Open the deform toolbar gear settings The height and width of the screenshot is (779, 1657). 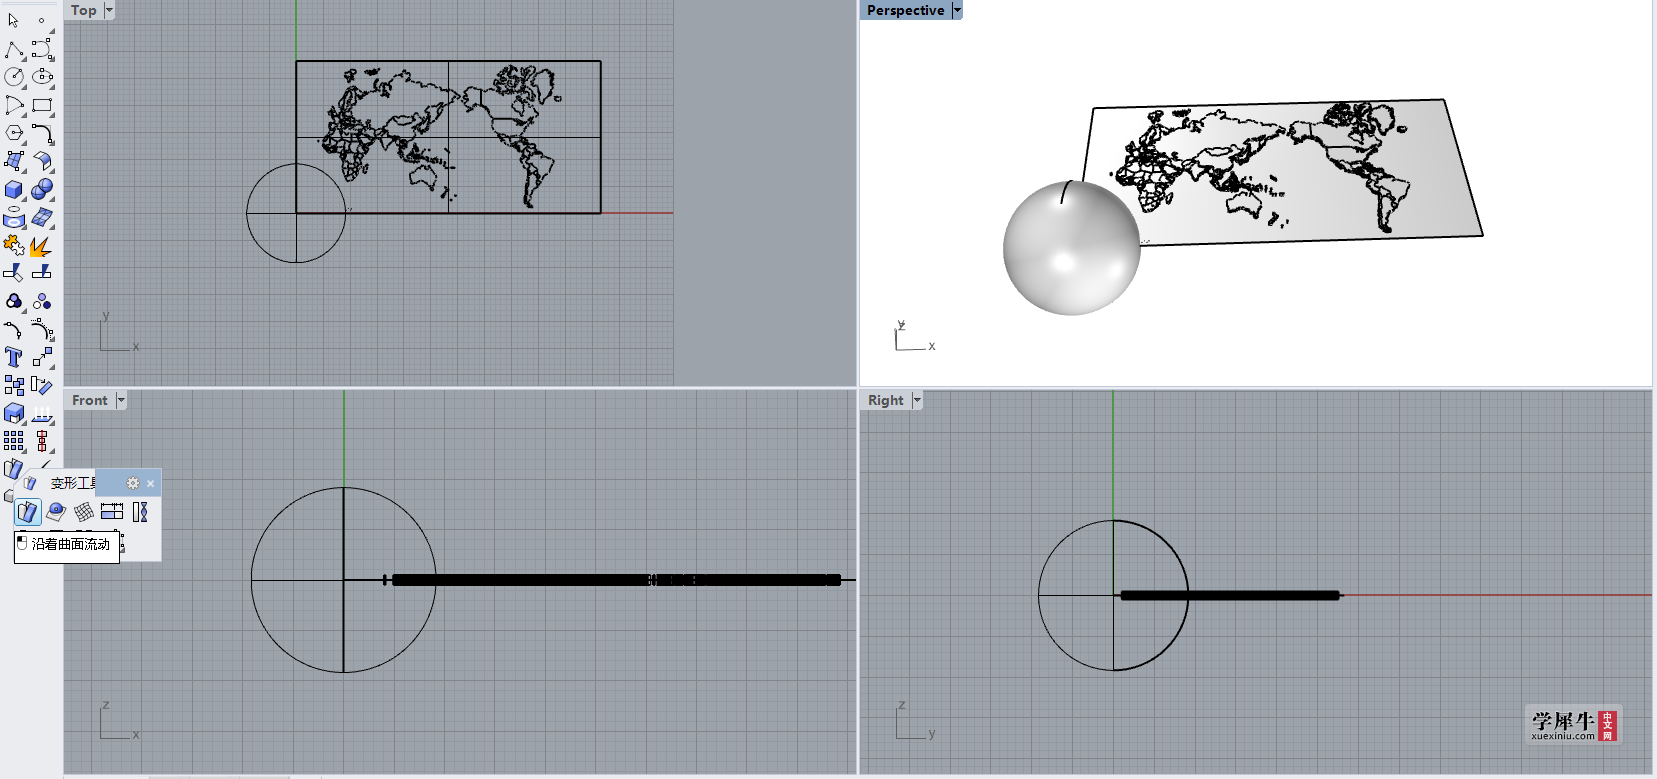point(133,483)
